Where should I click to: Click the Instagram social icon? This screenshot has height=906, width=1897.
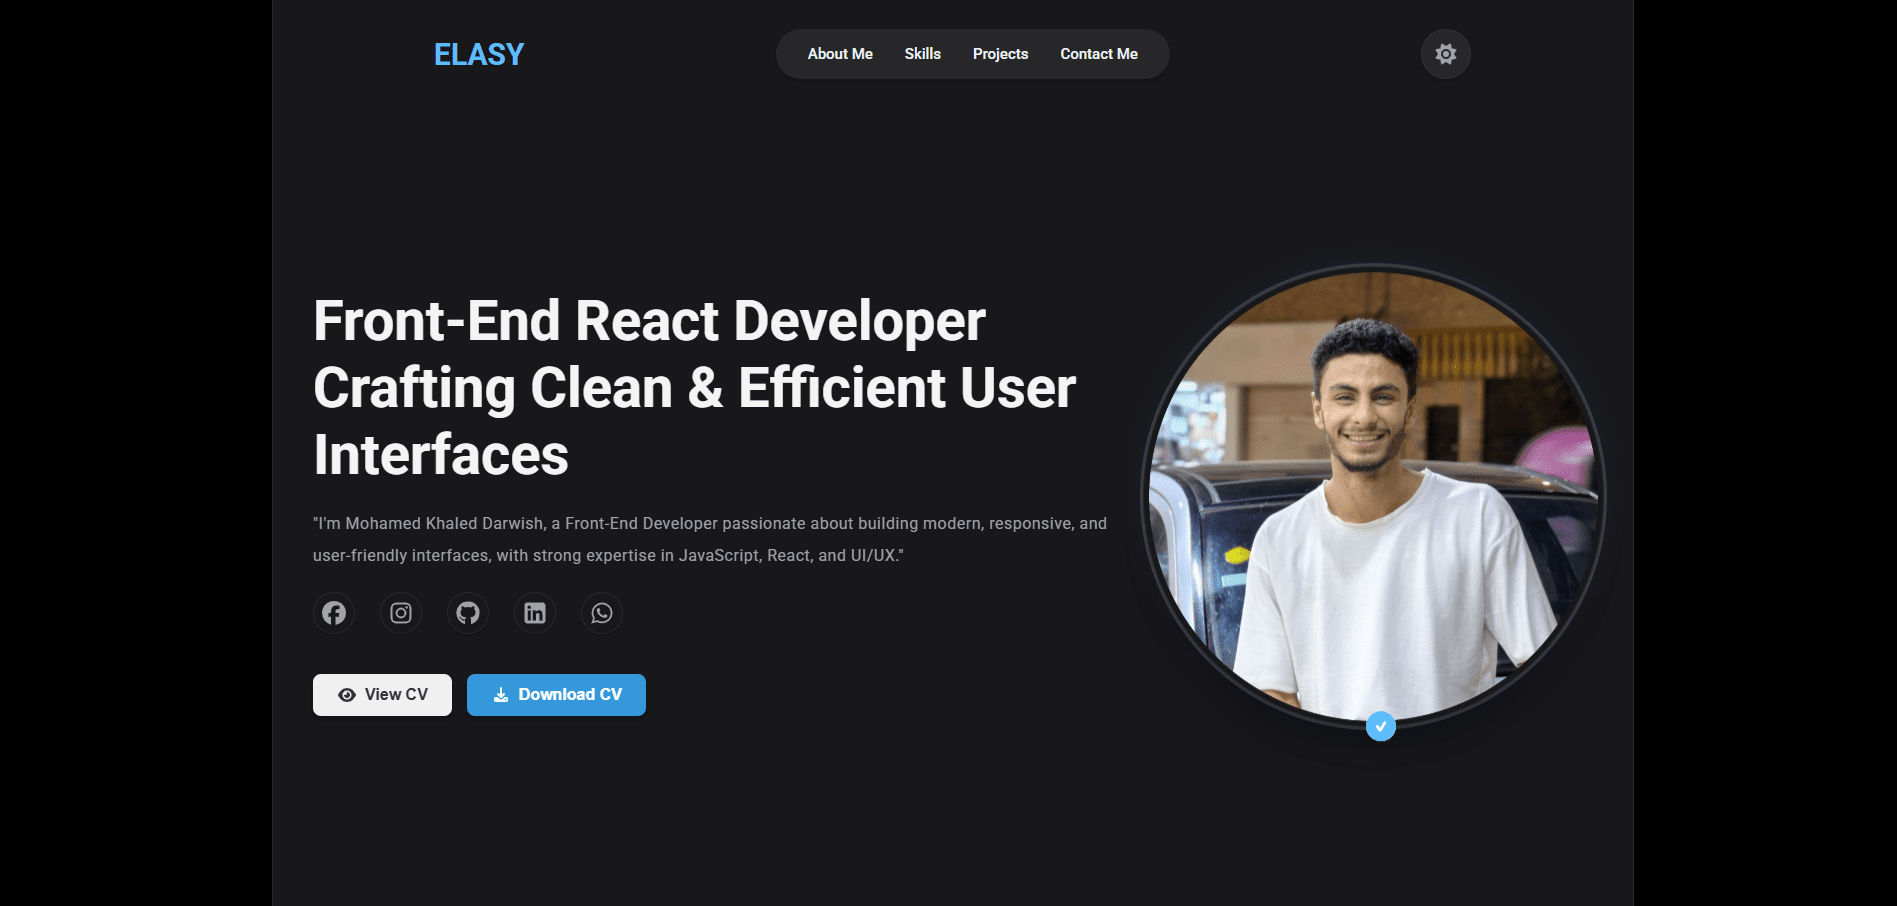pyautogui.click(x=401, y=613)
